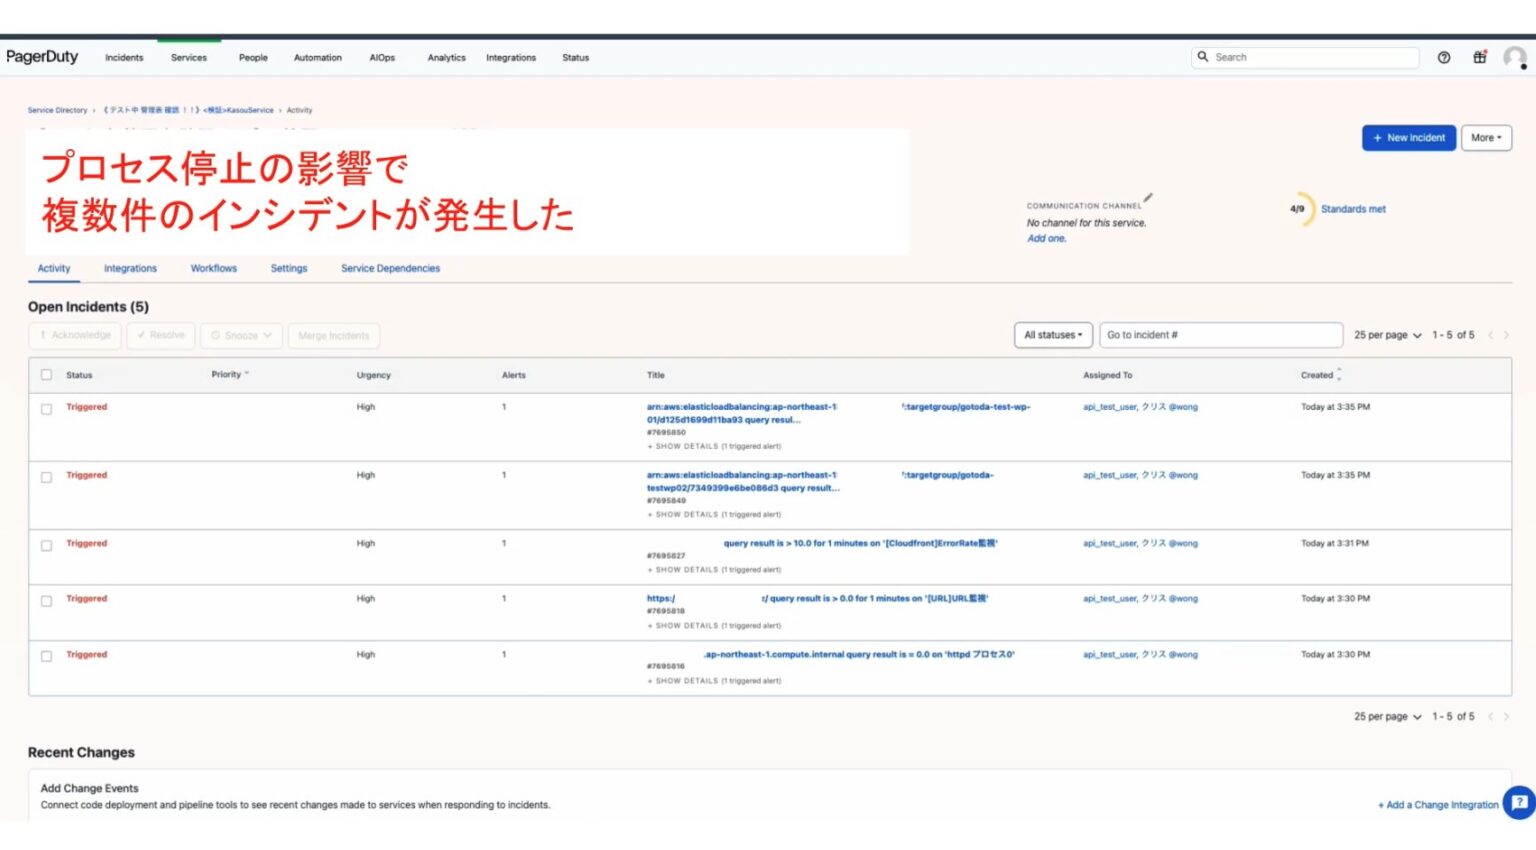Switch to the Integrations tab
The image size is (1536, 850).
tap(130, 268)
